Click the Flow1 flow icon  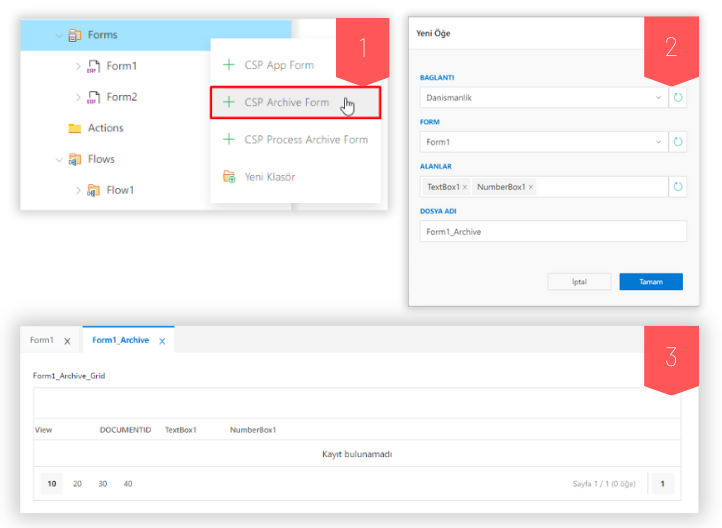(x=93, y=190)
